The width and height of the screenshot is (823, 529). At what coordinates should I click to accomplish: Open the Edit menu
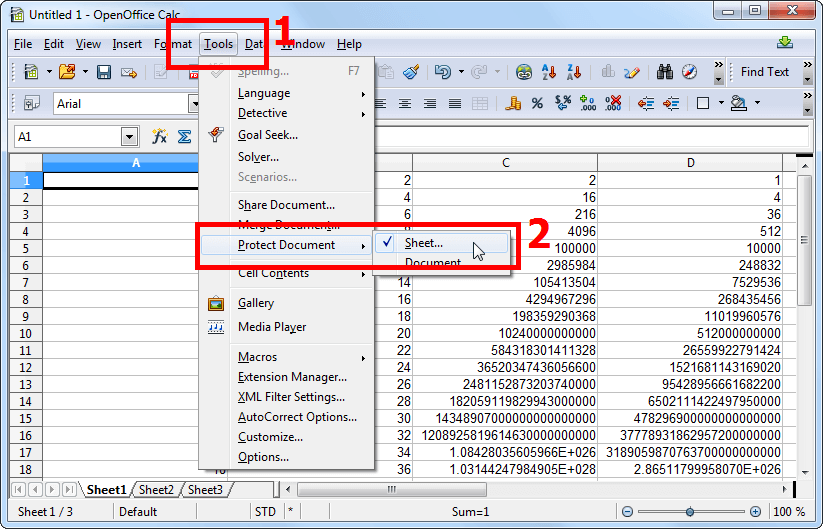pos(54,44)
